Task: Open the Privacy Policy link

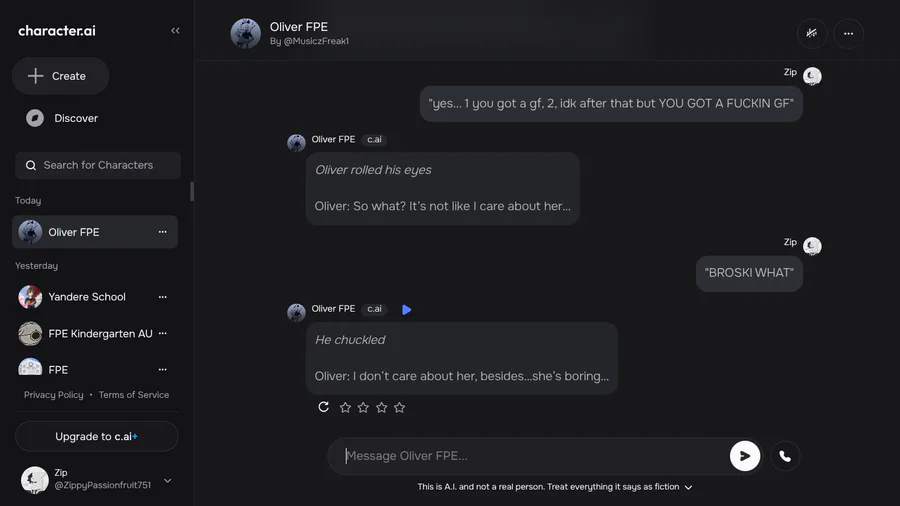Action: point(54,395)
